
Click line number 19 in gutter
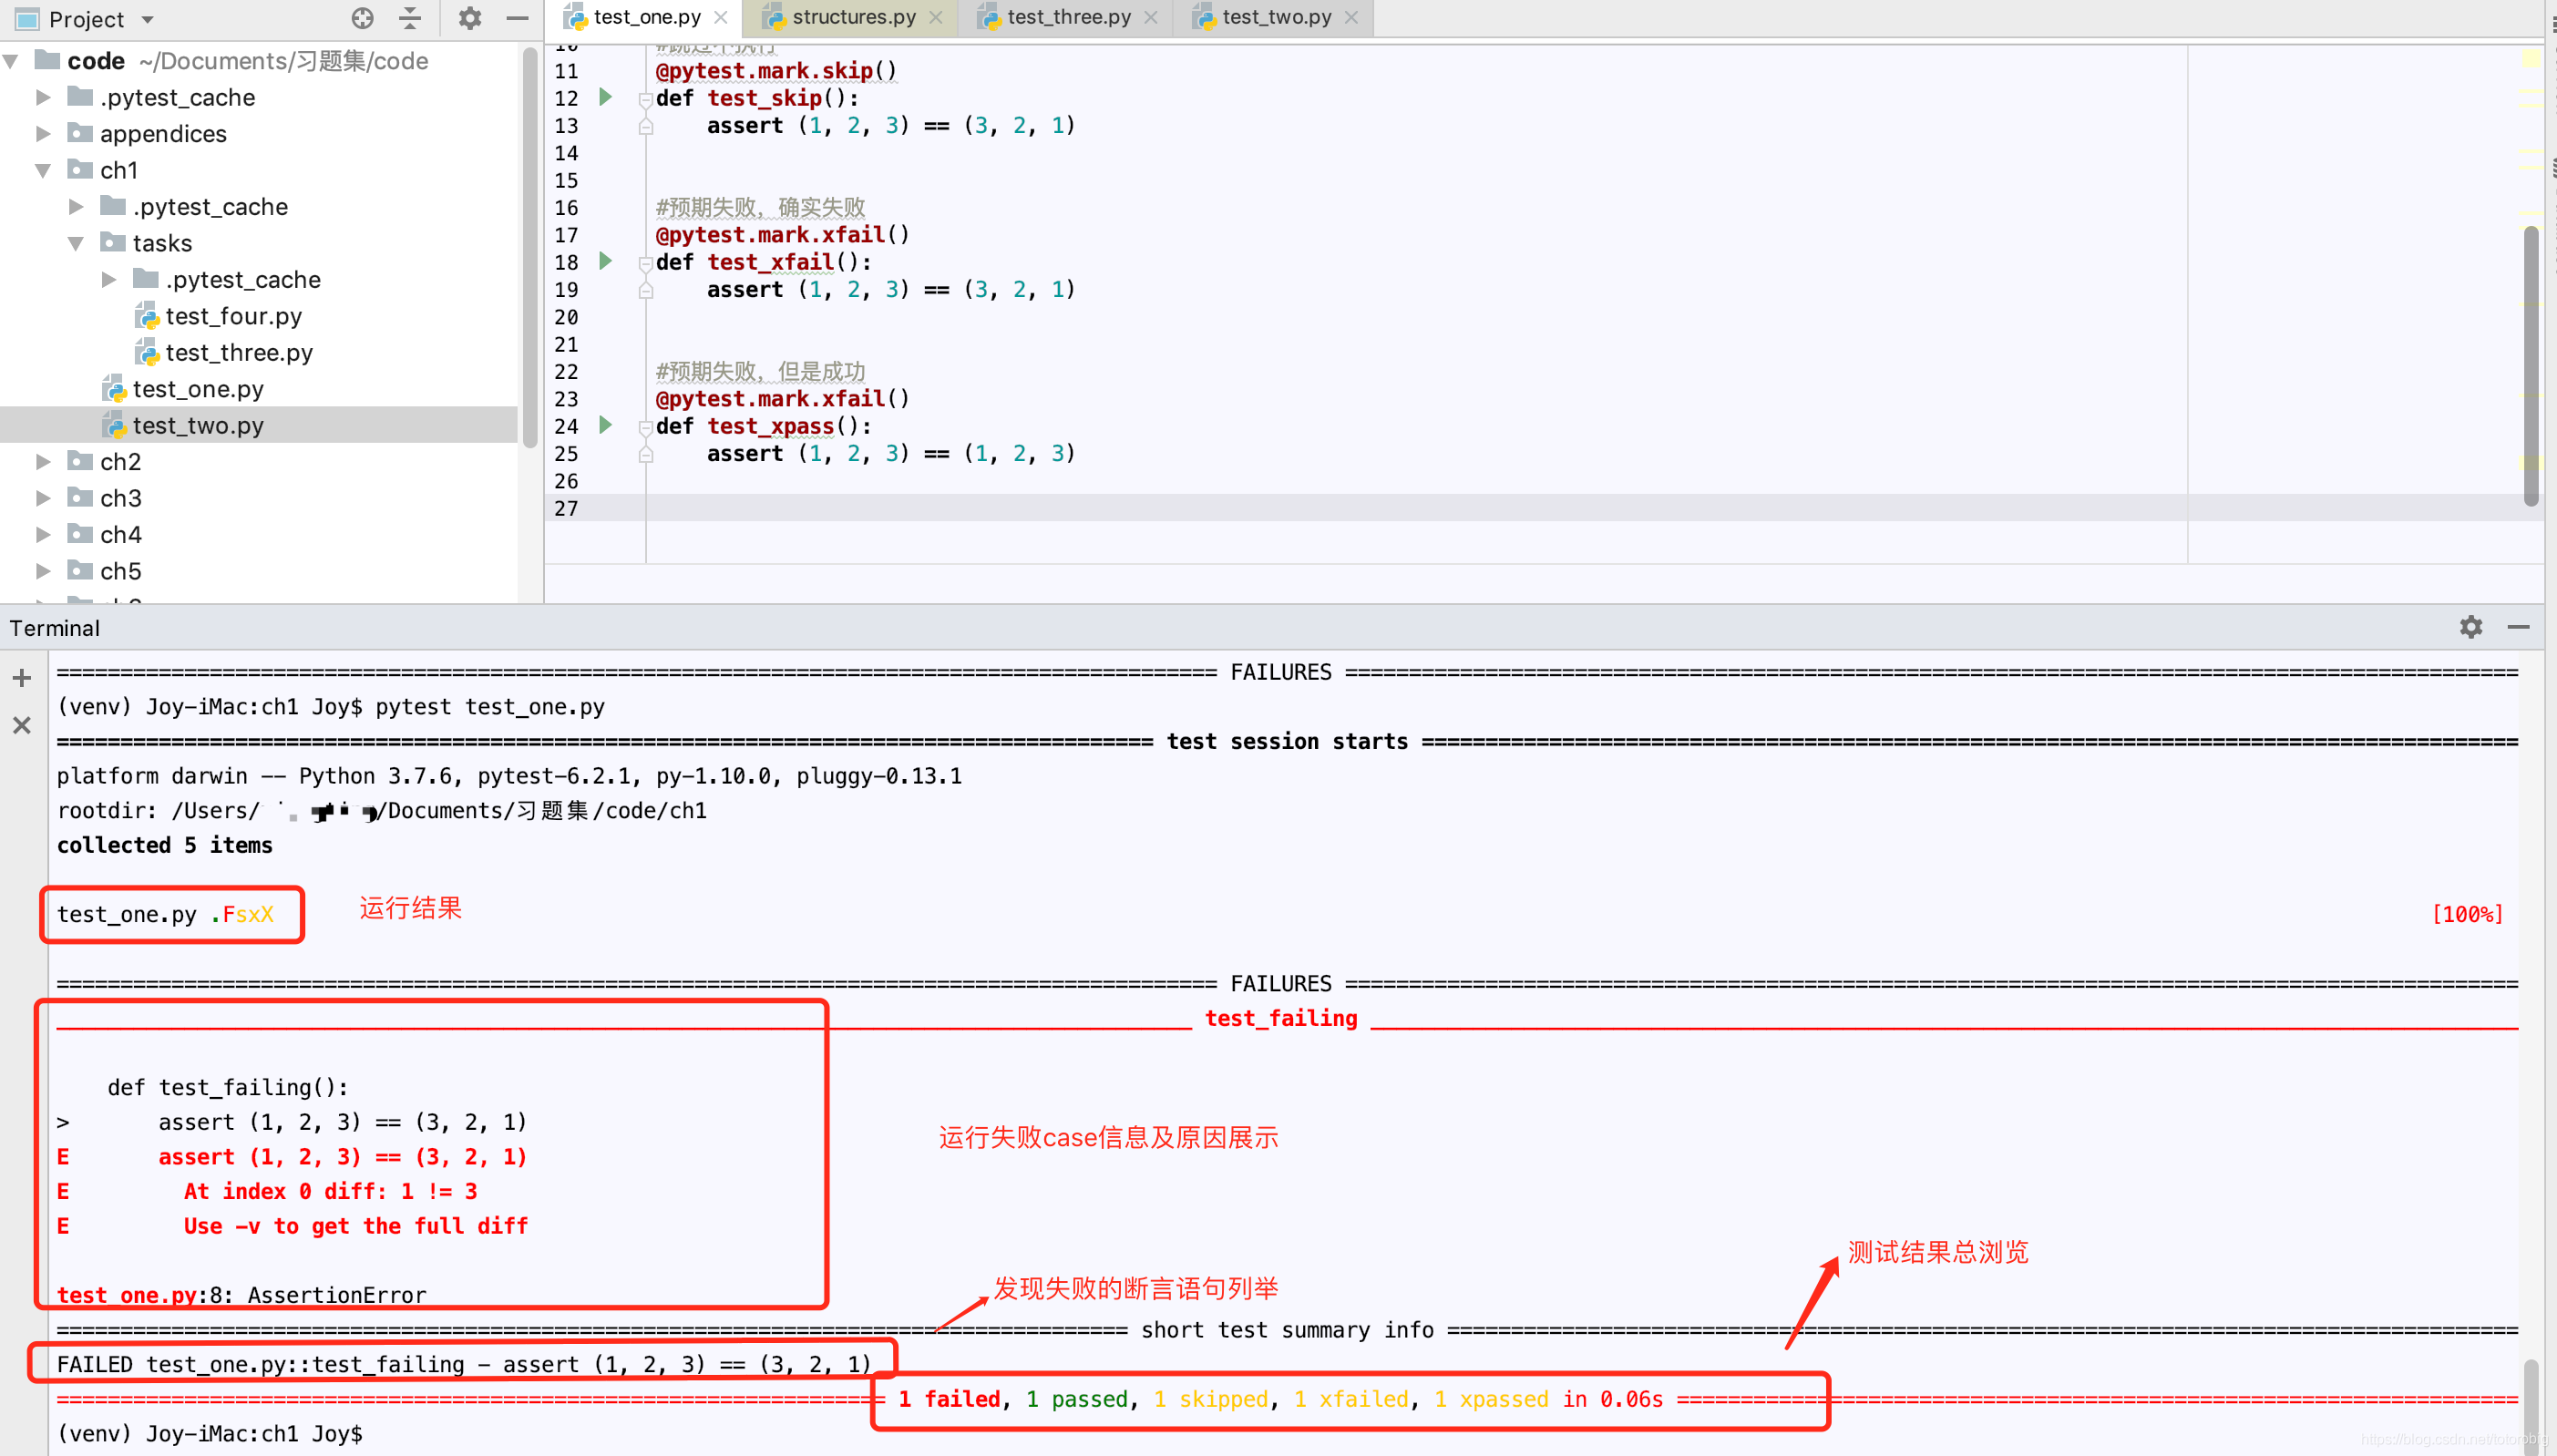566,289
